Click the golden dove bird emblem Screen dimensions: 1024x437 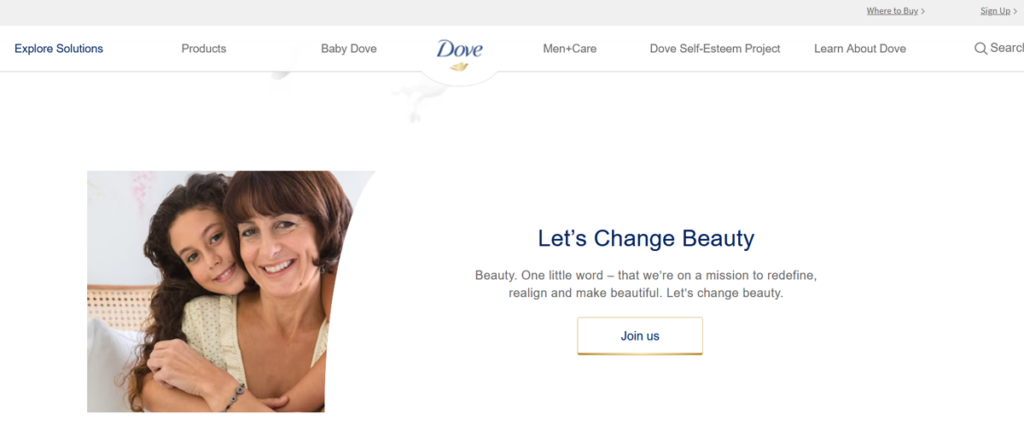click(459, 66)
